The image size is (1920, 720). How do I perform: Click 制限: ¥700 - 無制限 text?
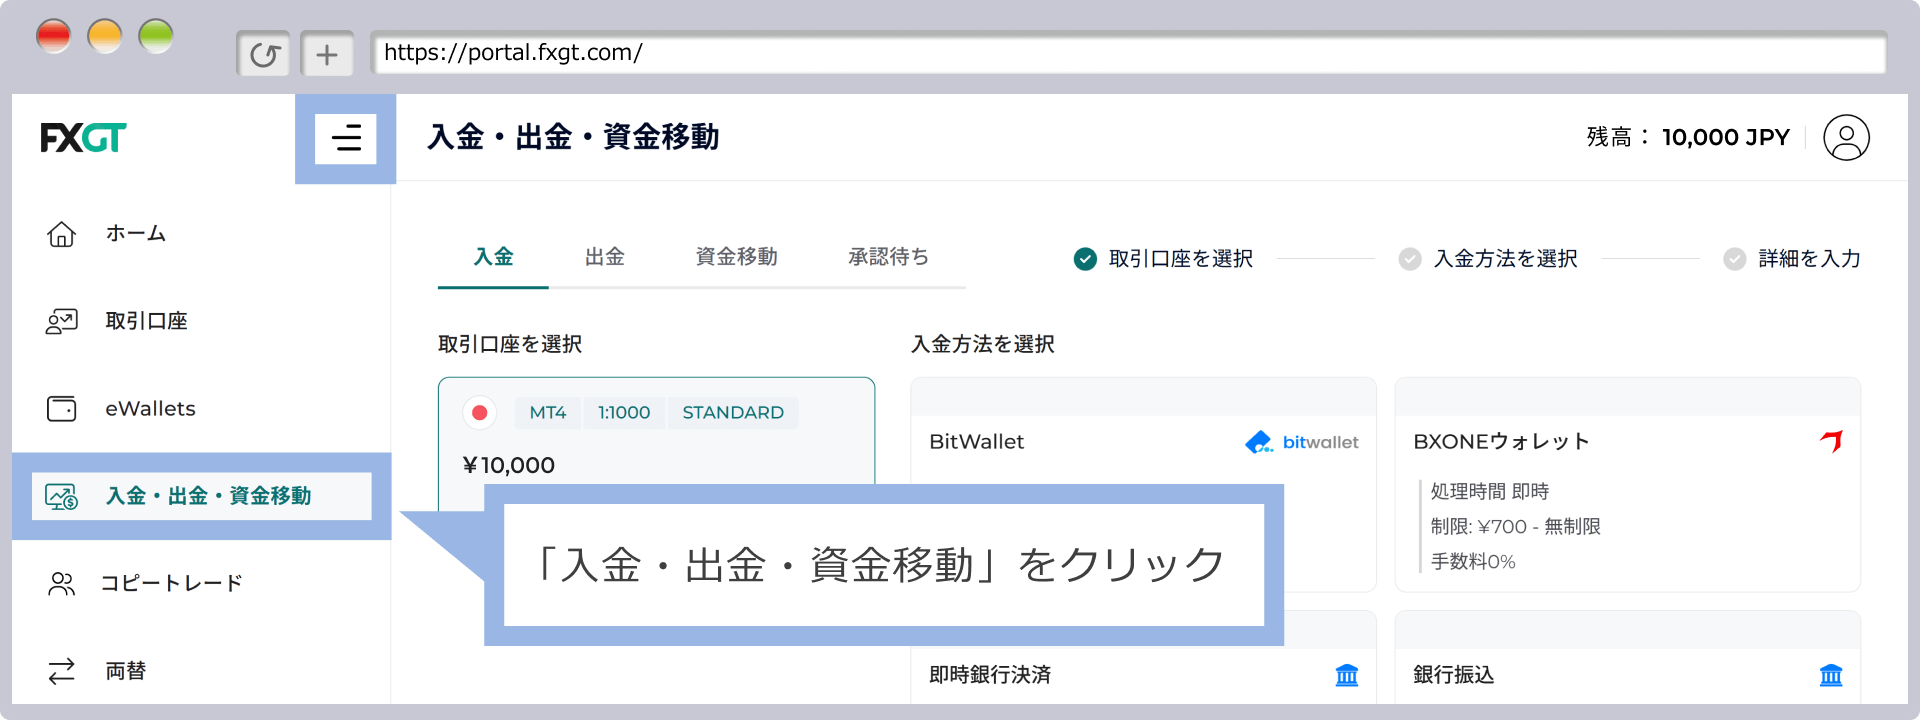tap(1516, 527)
